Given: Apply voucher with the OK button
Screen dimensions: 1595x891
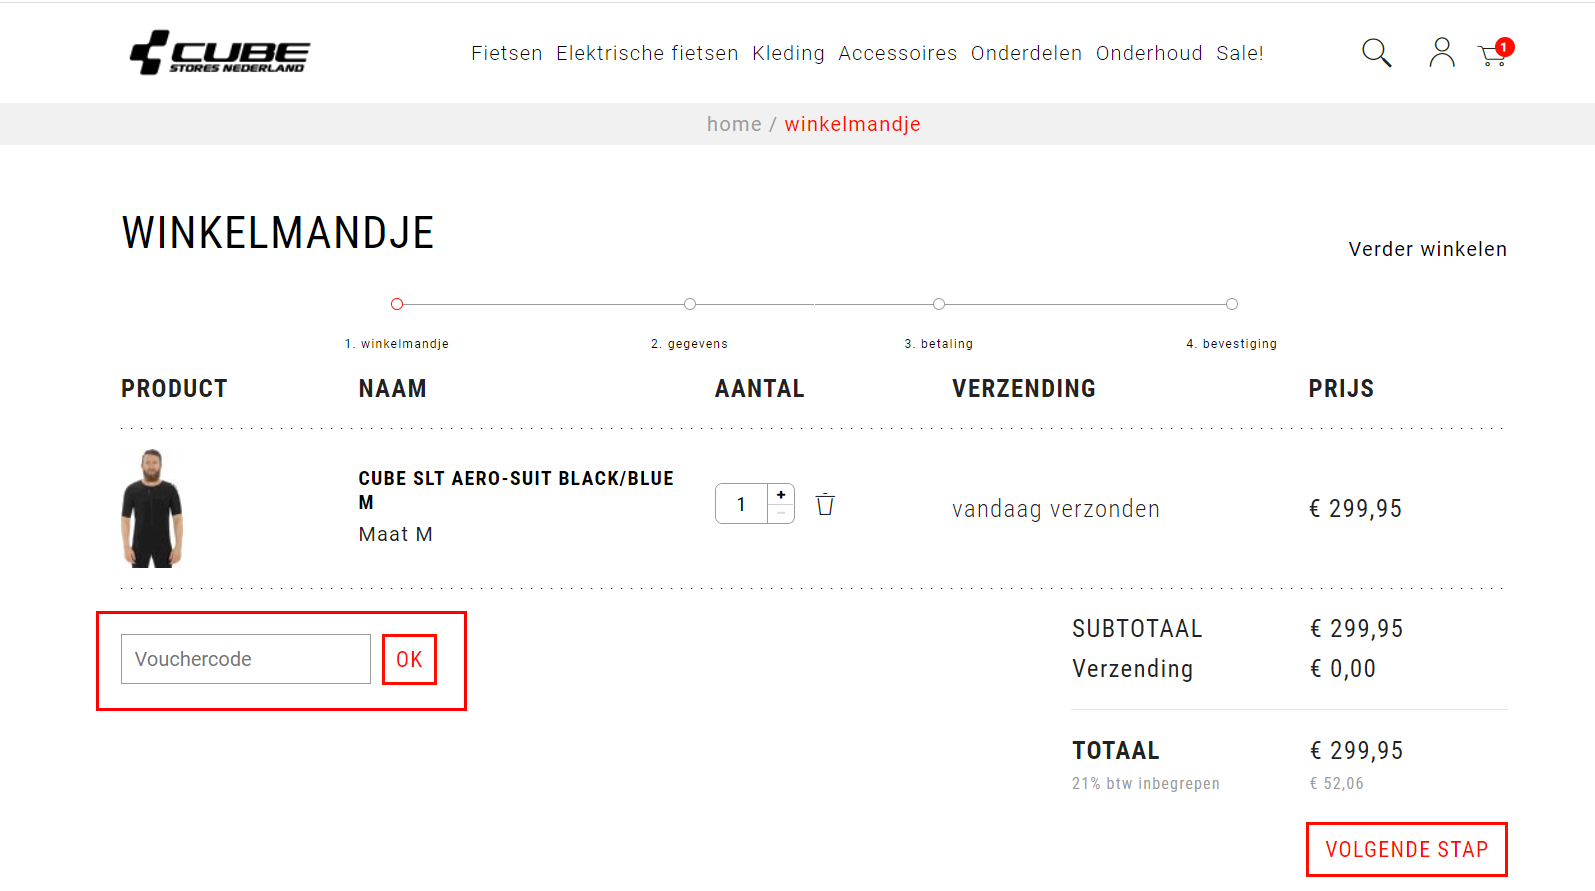Looking at the screenshot, I should coord(409,659).
